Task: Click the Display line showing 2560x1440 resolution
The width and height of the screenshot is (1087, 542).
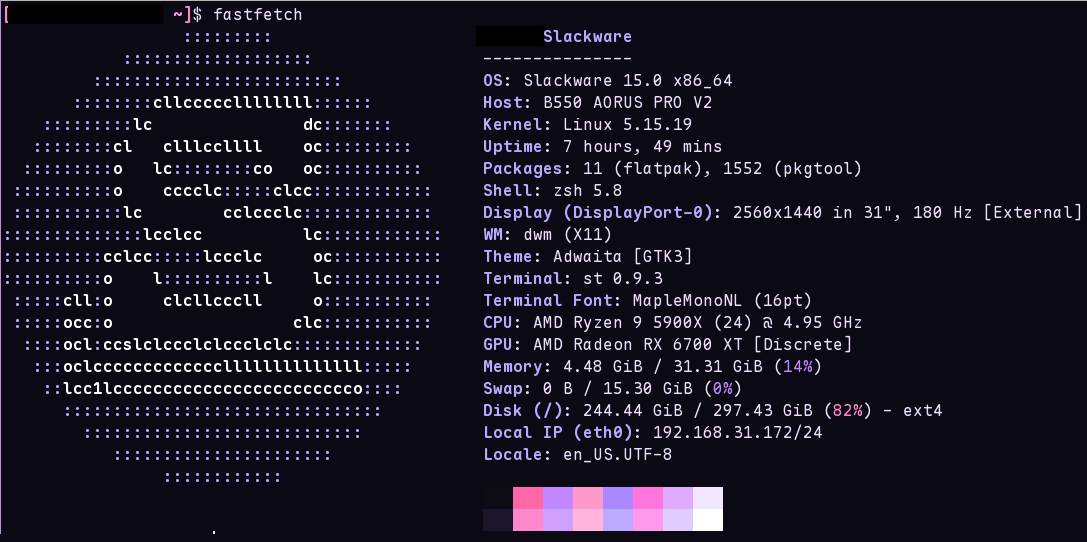Action: [x=782, y=212]
